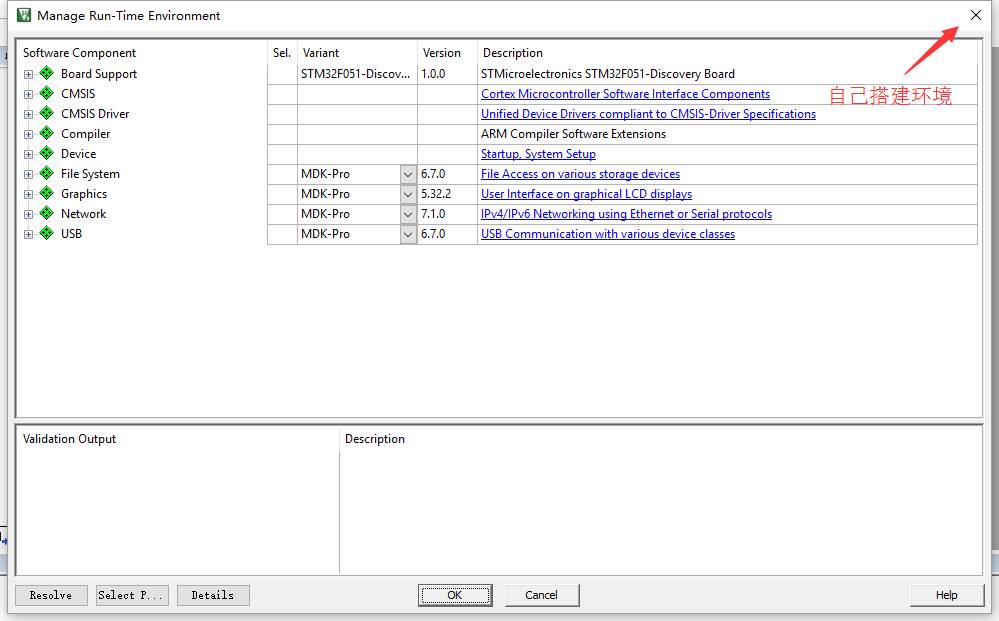Open USB Communication with device classes link
The image size is (999, 621).
[608, 234]
